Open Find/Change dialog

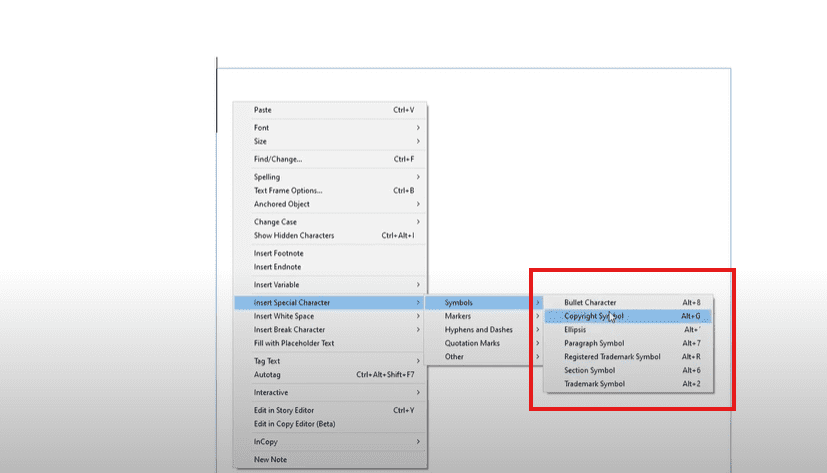278,159
